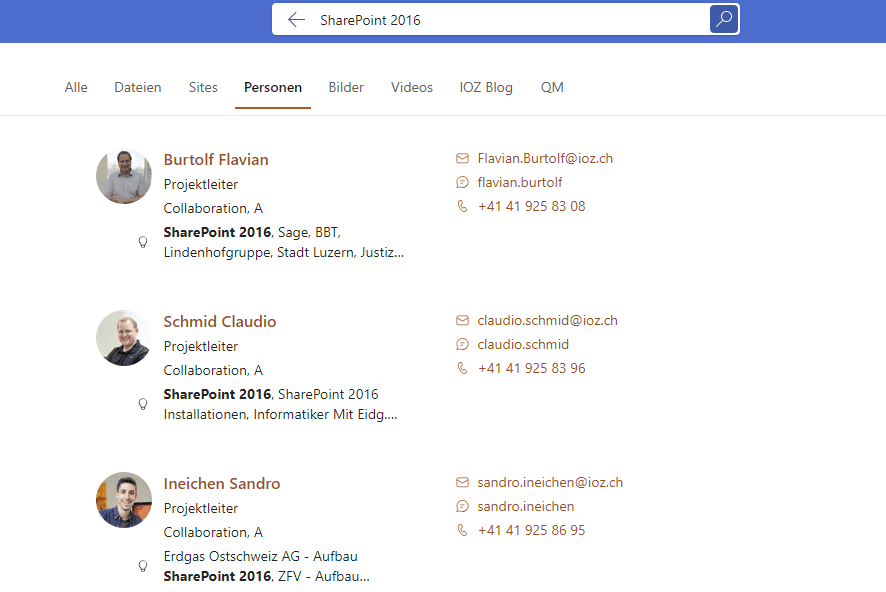
Task: Switch to the Alle tab
Action: point(76,88)
